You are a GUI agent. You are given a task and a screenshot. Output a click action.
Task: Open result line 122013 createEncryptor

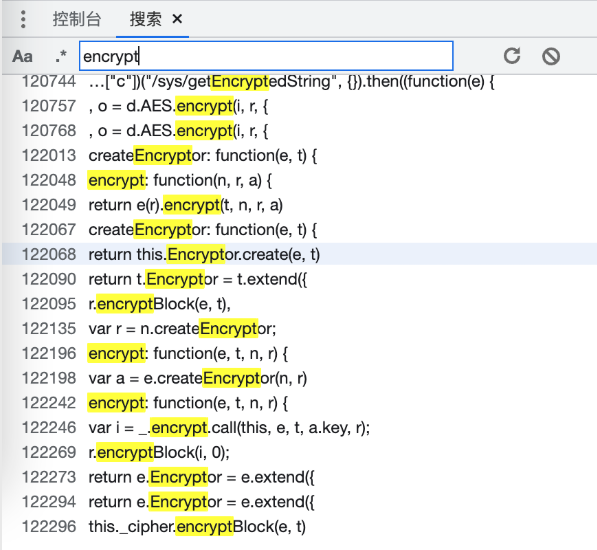pos(299,156)
